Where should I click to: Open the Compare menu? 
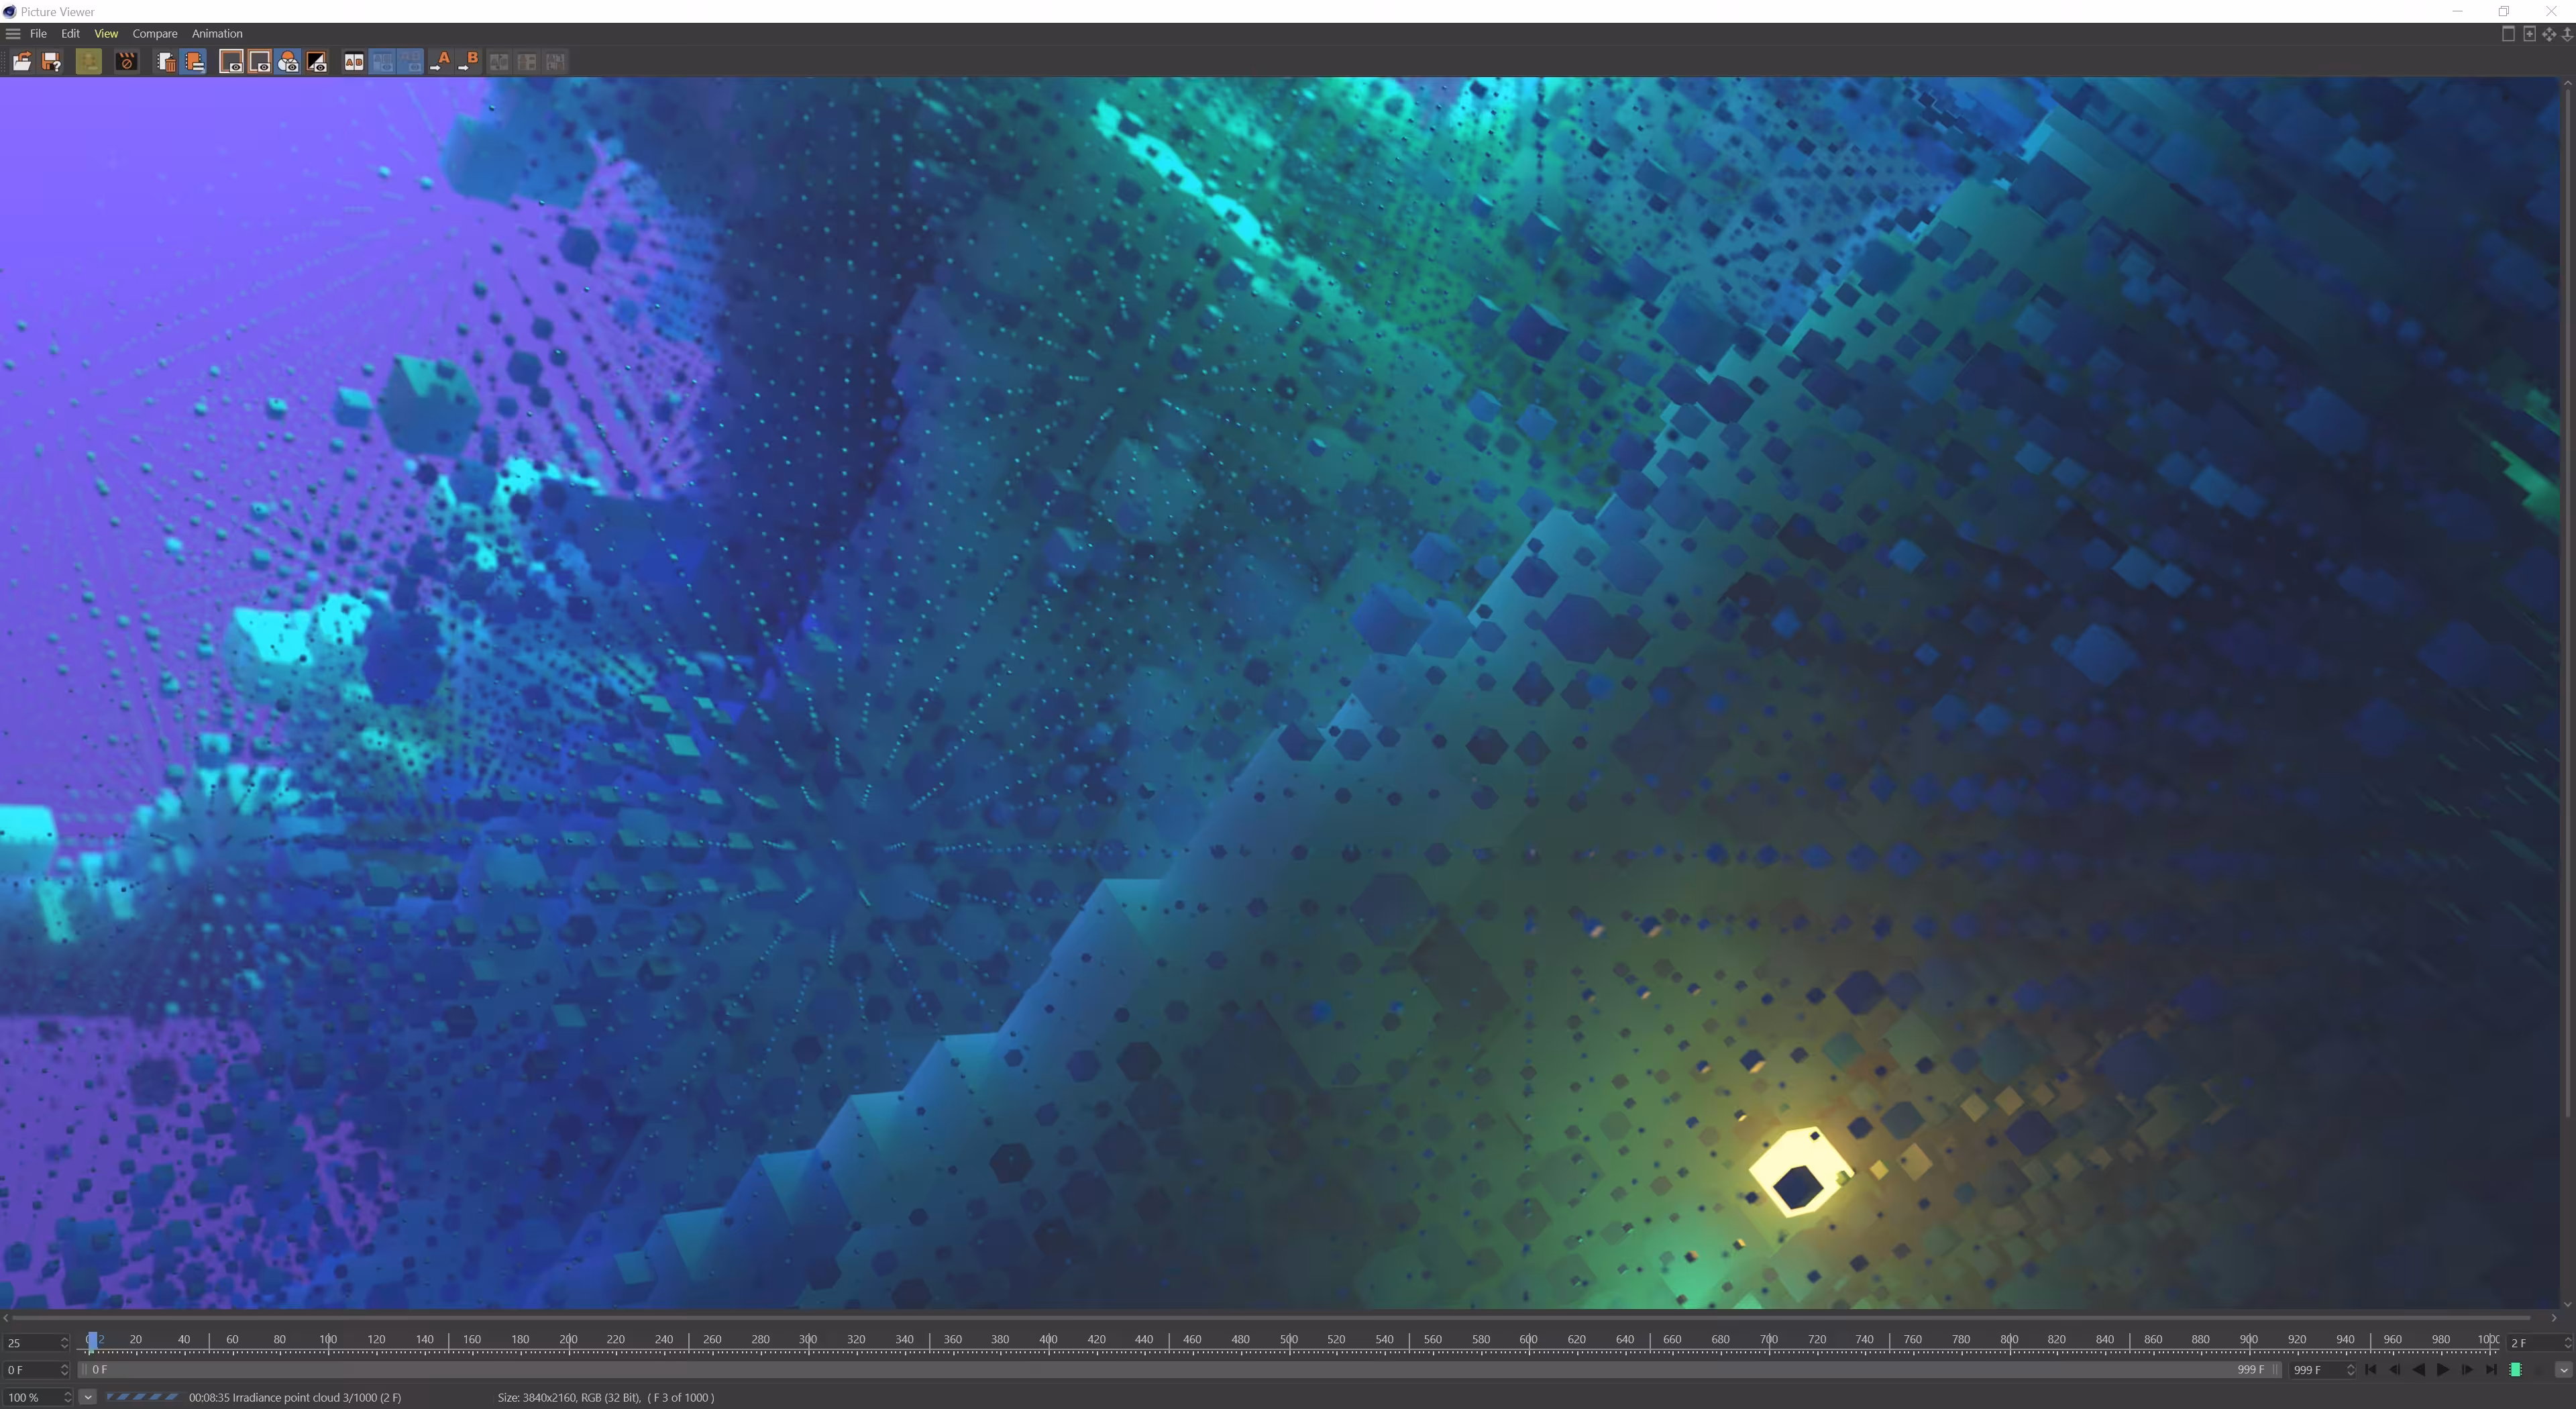tap(155, 34)
